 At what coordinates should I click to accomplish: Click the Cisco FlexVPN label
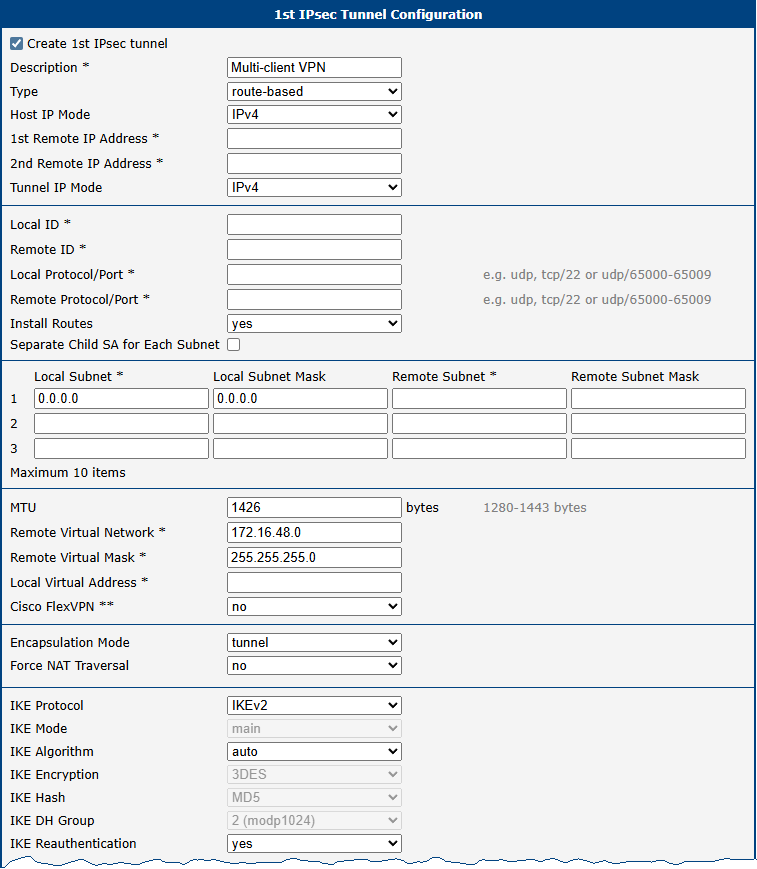click(62, 606)
